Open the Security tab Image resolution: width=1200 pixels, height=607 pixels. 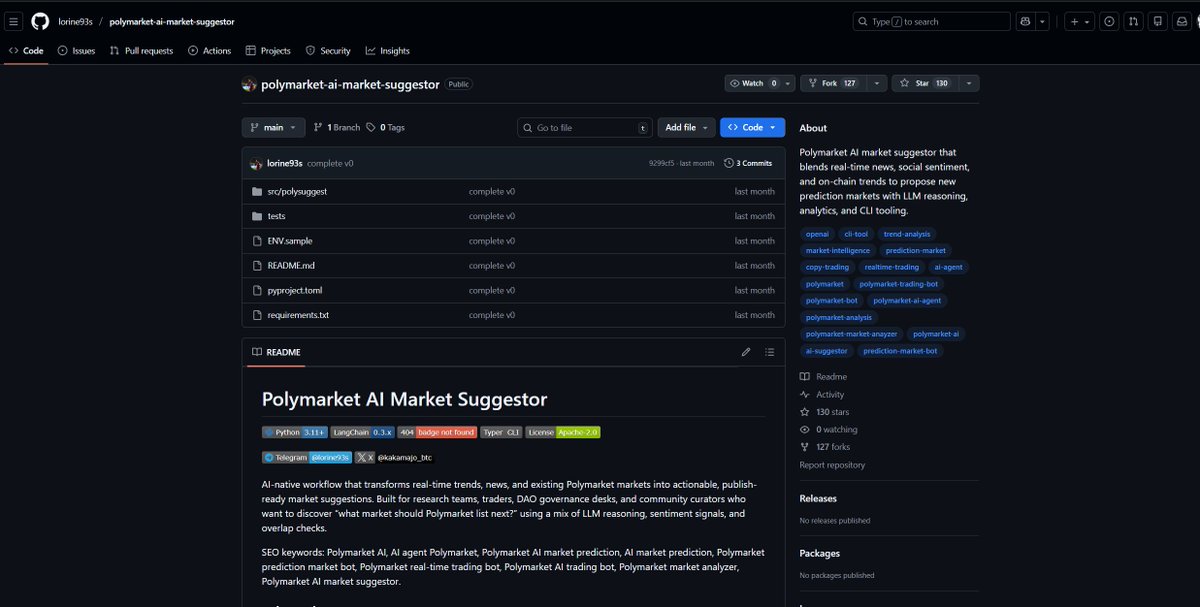coord(328,51)
